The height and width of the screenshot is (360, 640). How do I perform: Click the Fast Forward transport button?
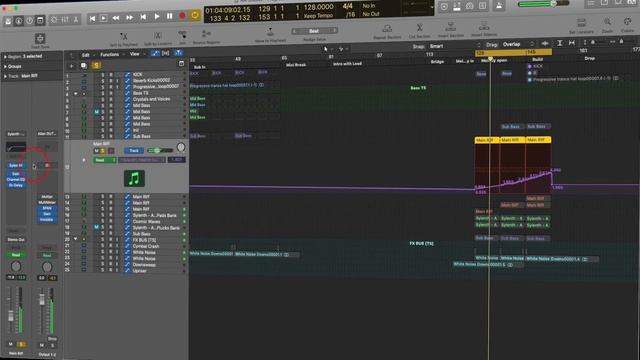pos(129,18)
